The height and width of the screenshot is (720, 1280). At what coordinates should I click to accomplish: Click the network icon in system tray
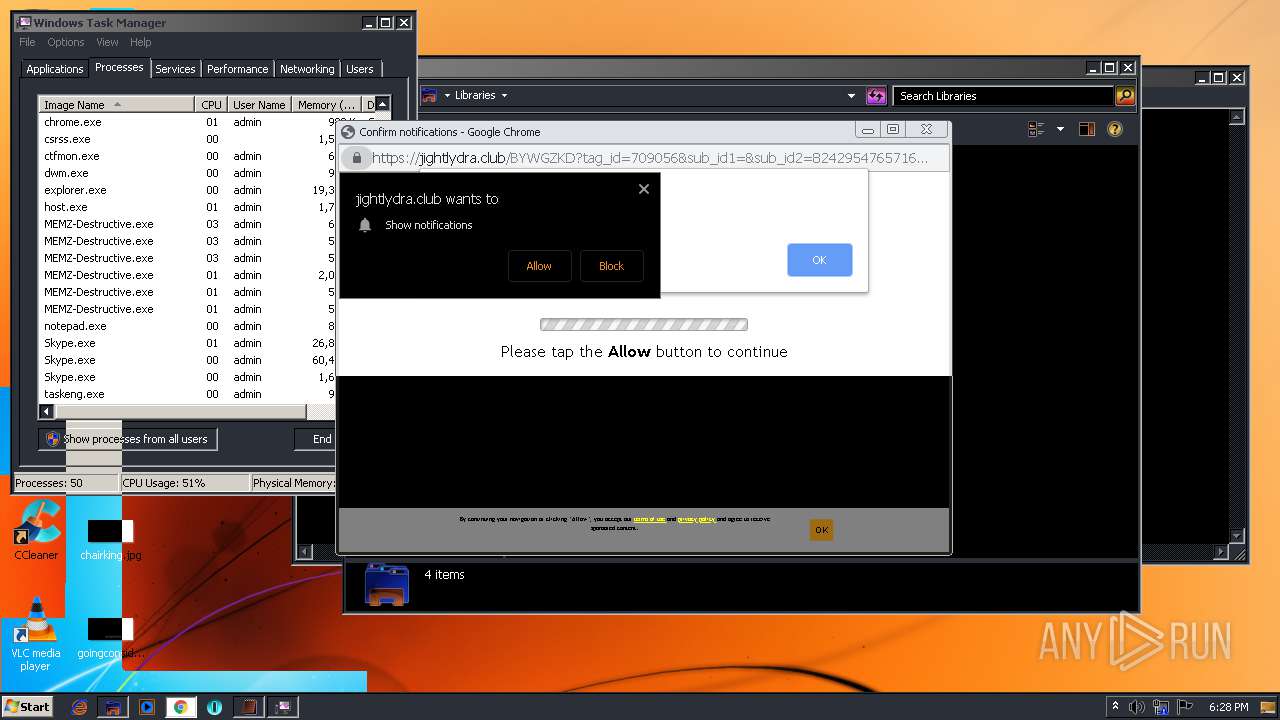click(1161, 707)
